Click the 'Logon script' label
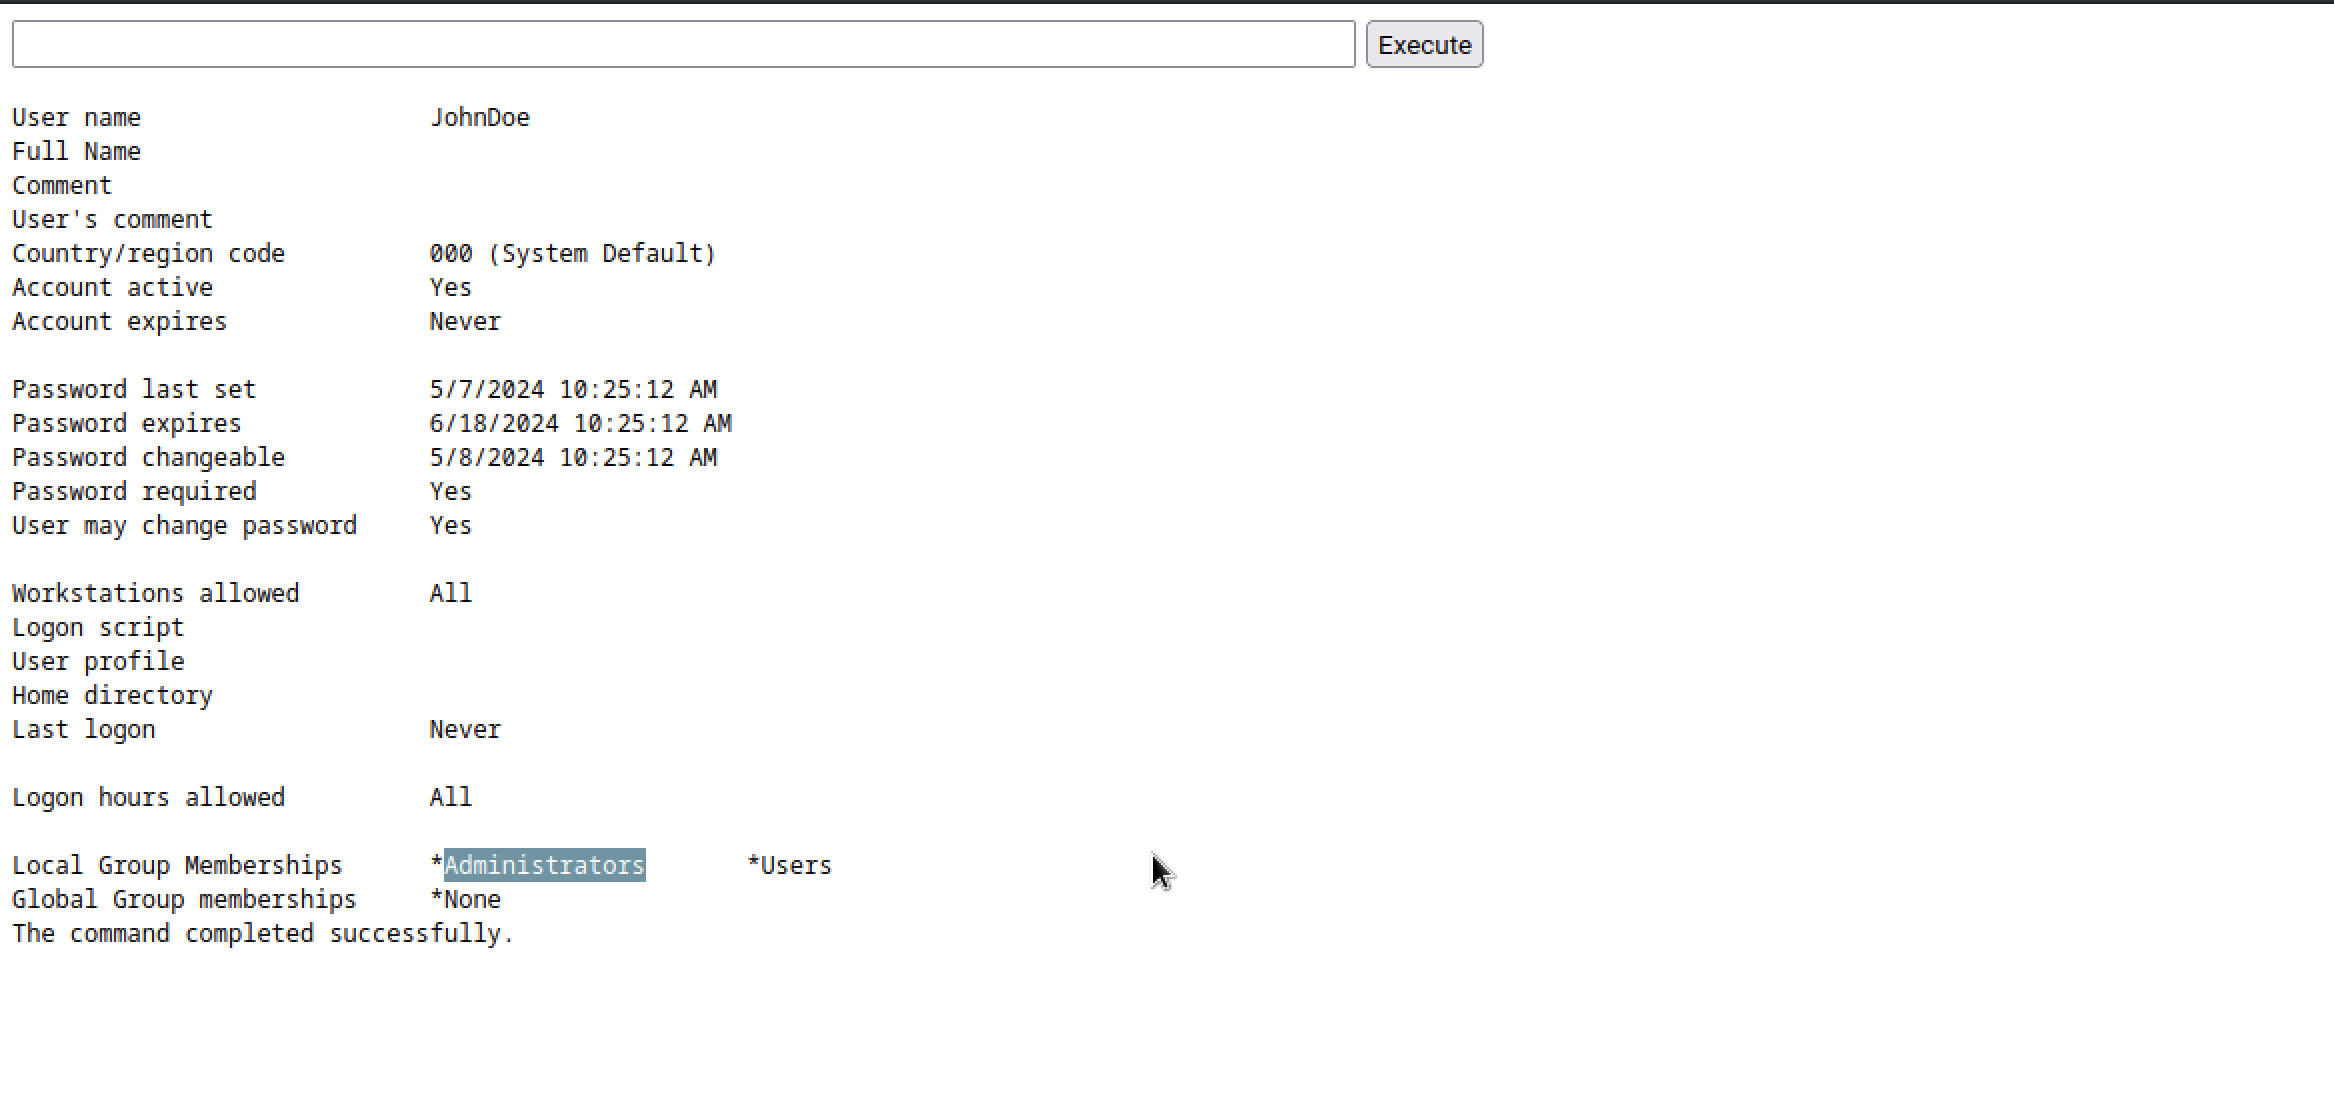 click(x=98, y=627)
